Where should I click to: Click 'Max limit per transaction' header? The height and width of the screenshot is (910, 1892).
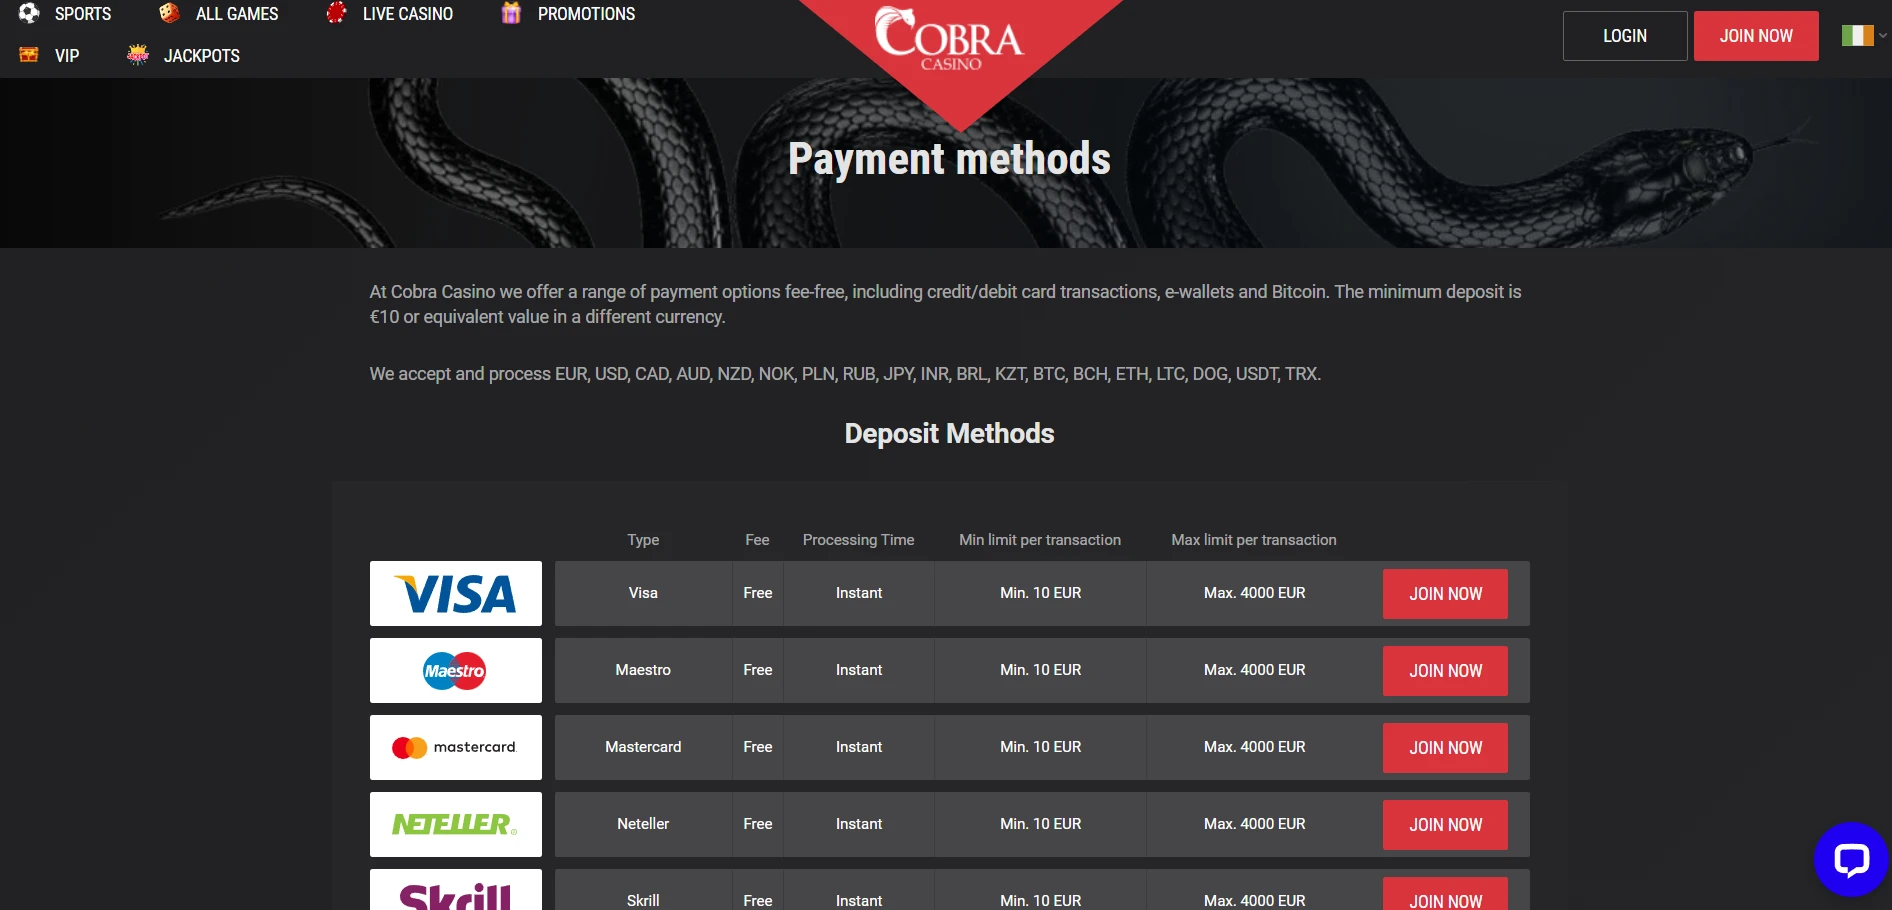tap(1254, 540)
